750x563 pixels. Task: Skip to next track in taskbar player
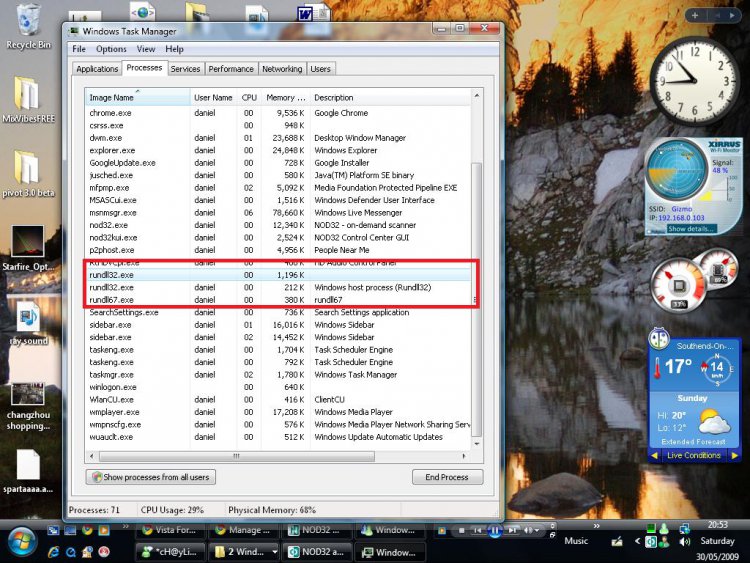tap(512, 530)
